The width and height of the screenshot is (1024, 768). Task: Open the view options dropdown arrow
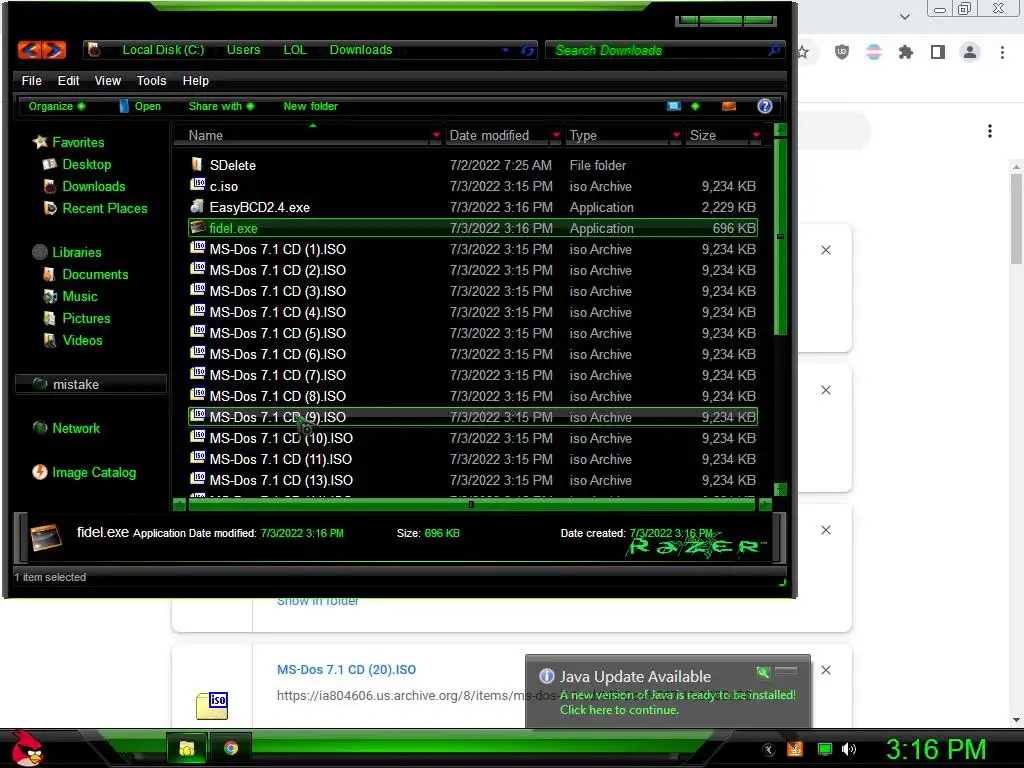[695, 106]
